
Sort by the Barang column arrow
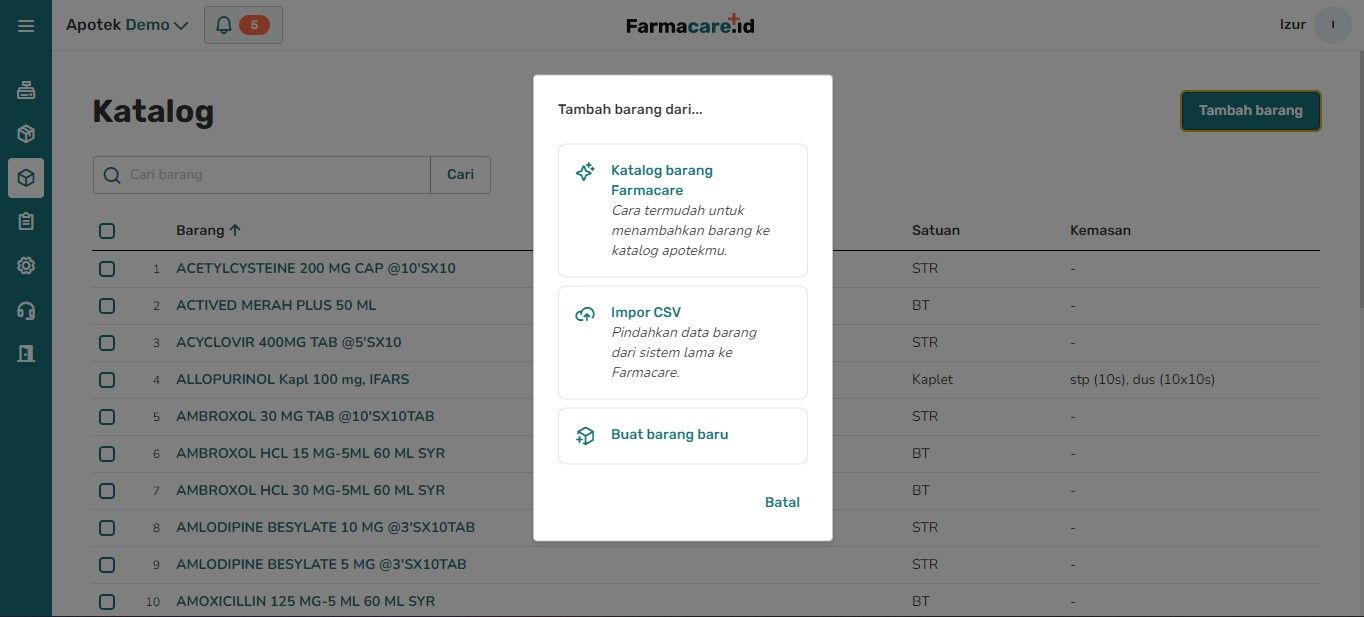point(235,230)
